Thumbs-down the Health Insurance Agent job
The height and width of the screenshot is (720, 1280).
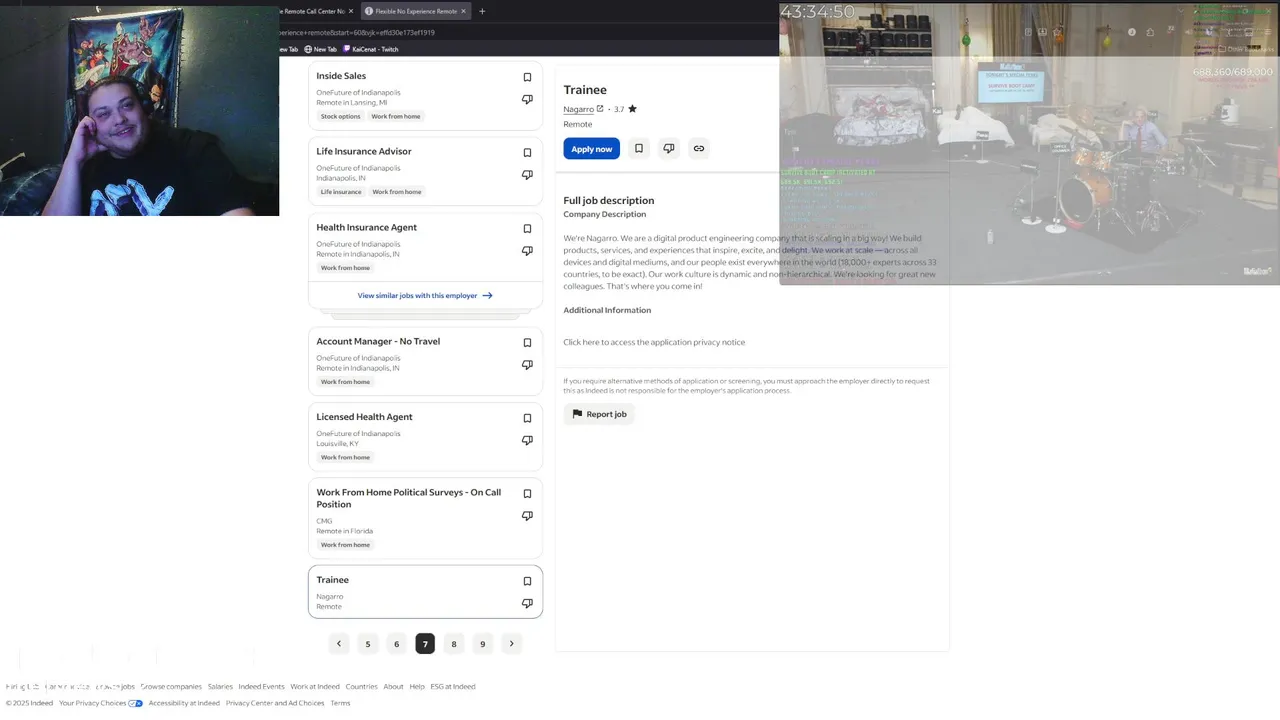tap(527, 251)
